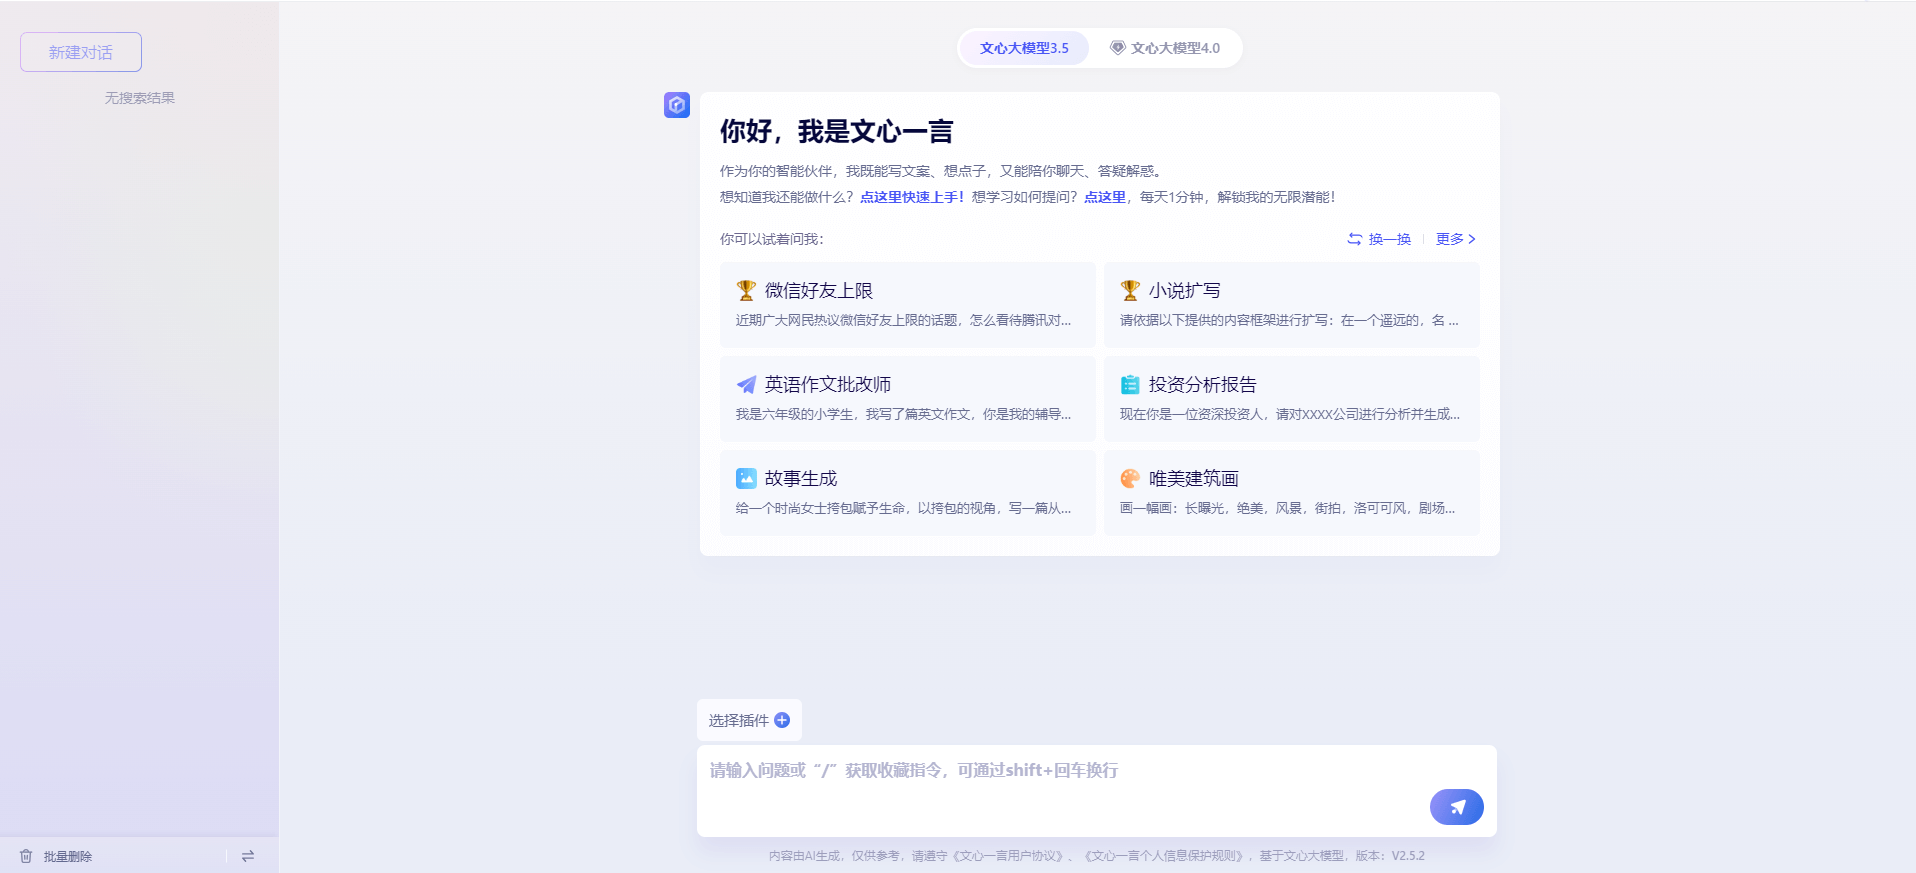Open the 选择插件 plugin selector
The height and width of the screenshot is (873, 1916).
[749, 720]
